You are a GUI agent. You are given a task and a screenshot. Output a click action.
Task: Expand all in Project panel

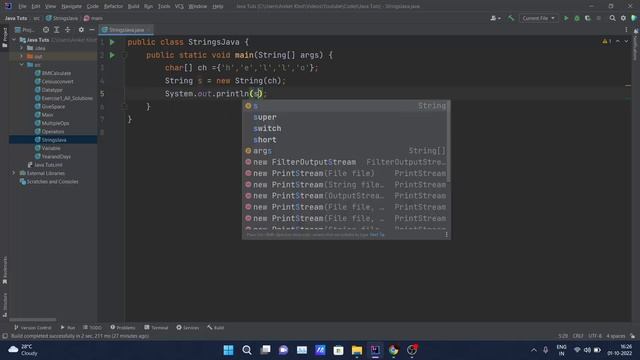tap(56, 30)
